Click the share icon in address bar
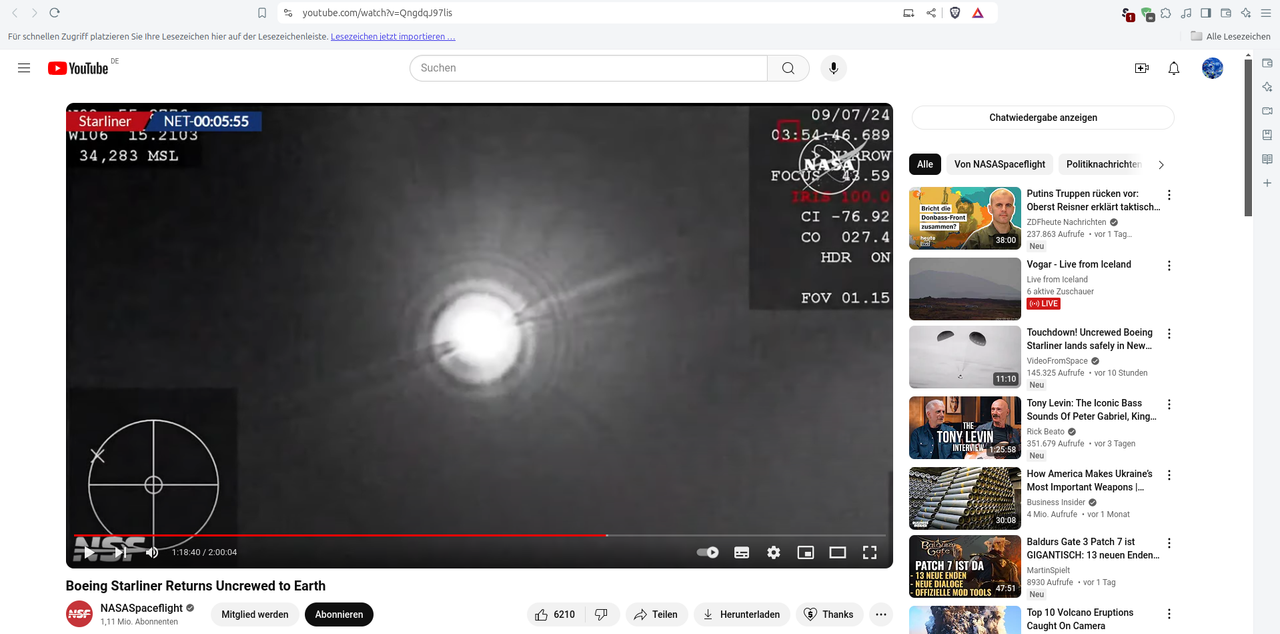 [931, 13]
